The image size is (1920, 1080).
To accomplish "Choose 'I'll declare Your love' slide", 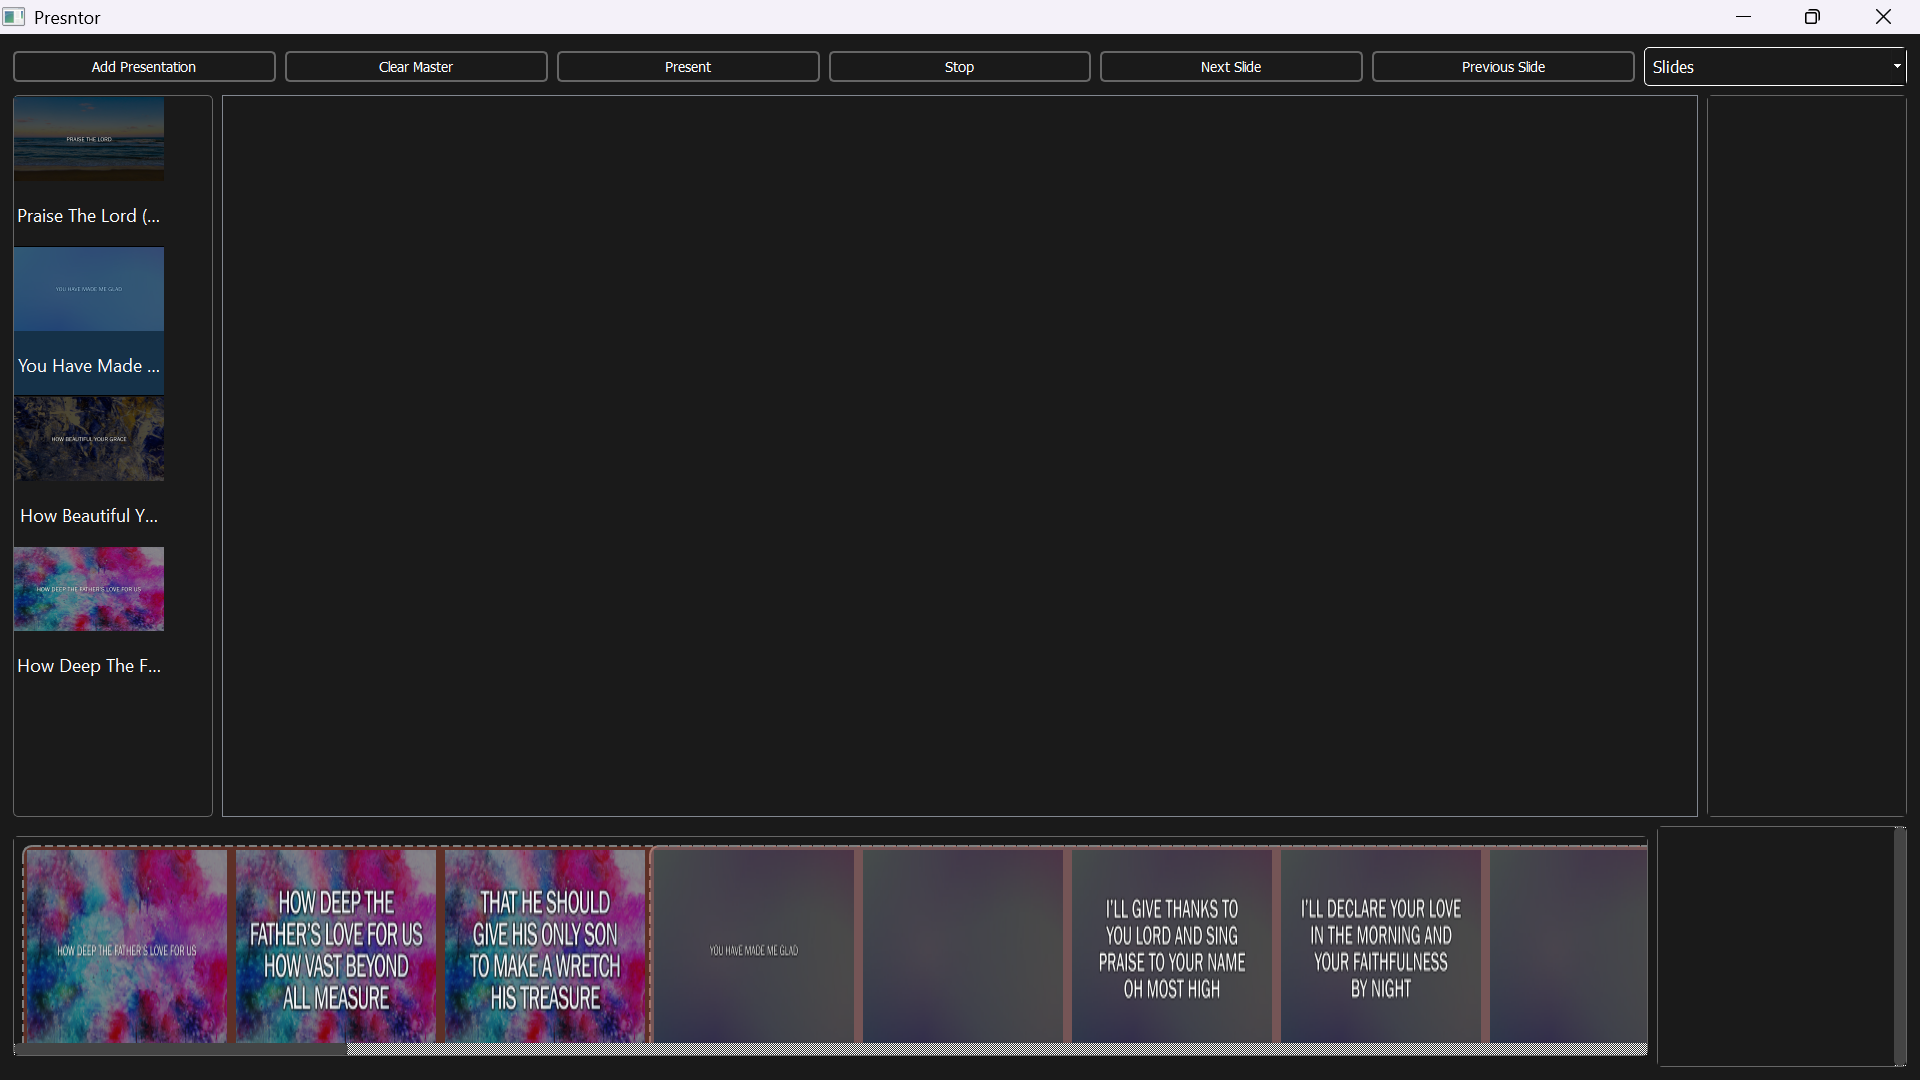I will 1381,946.
